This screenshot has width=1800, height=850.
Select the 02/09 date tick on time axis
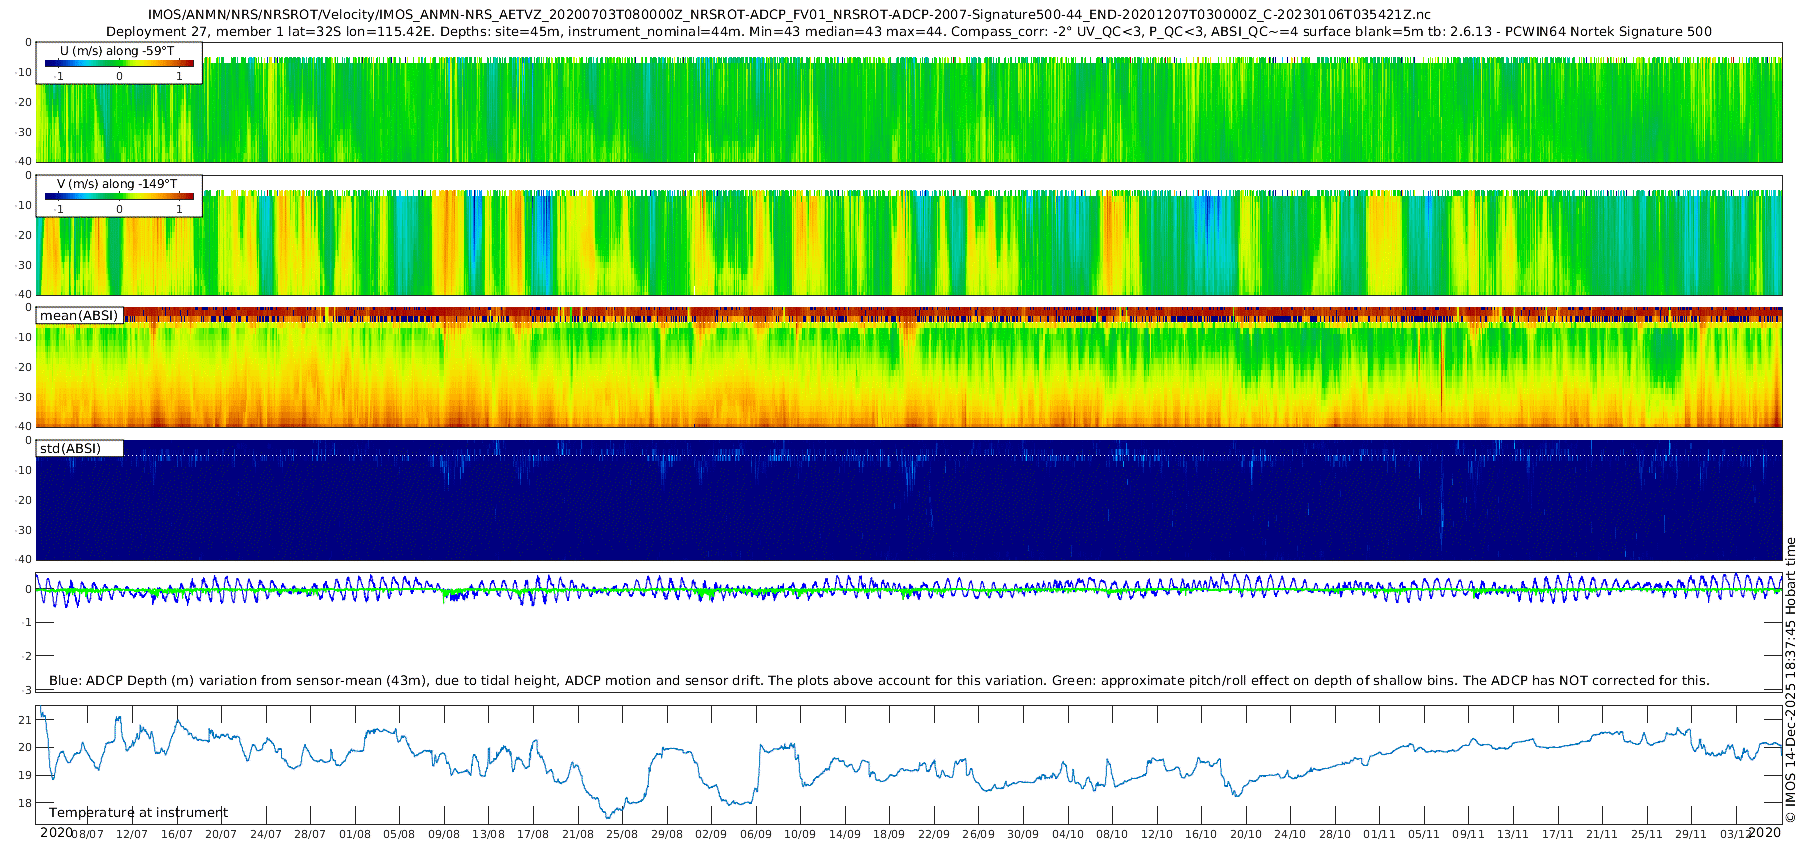click(711, 834)
